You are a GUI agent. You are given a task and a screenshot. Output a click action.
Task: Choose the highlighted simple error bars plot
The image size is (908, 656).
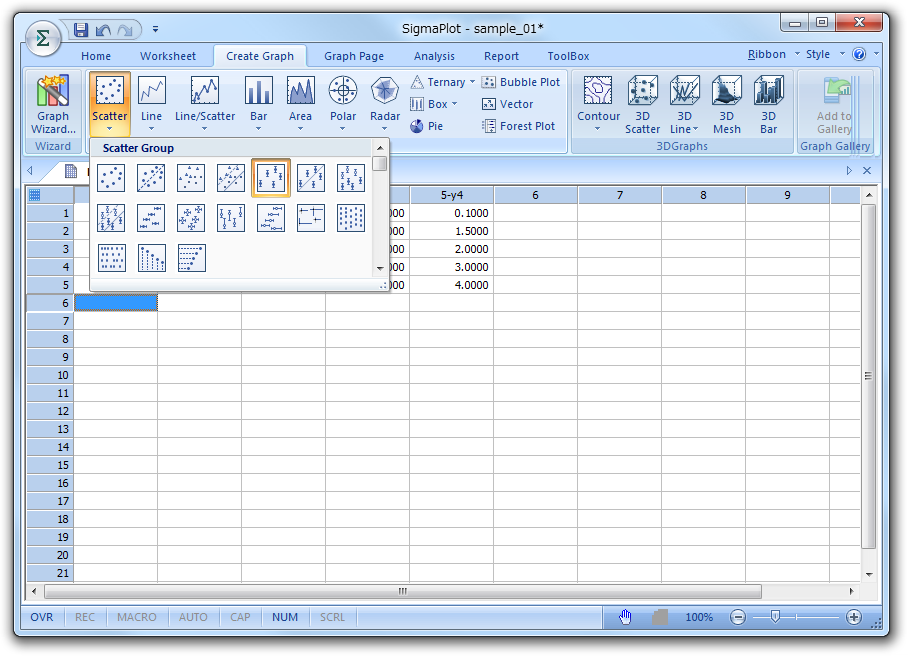[271, 178]
